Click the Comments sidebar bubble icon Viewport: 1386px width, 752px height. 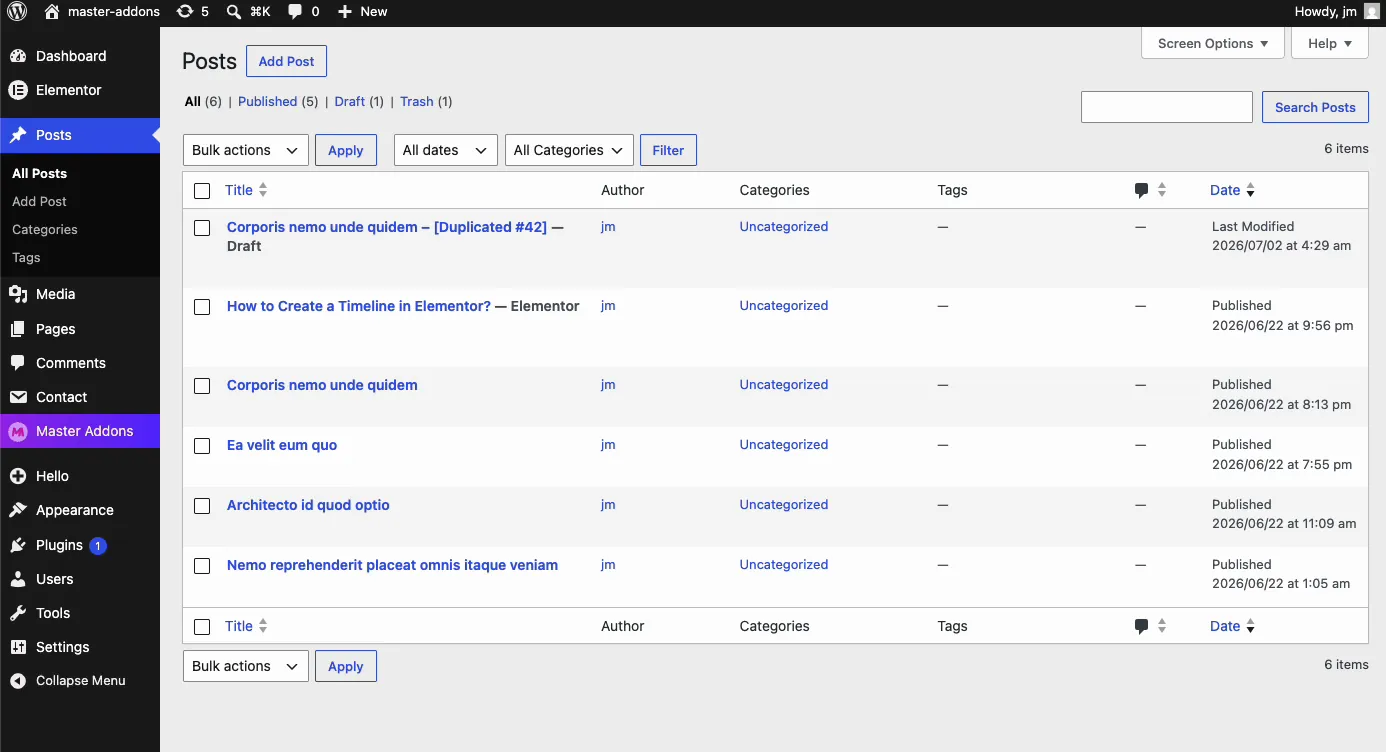pyautogui.click(x=18, y=363)
